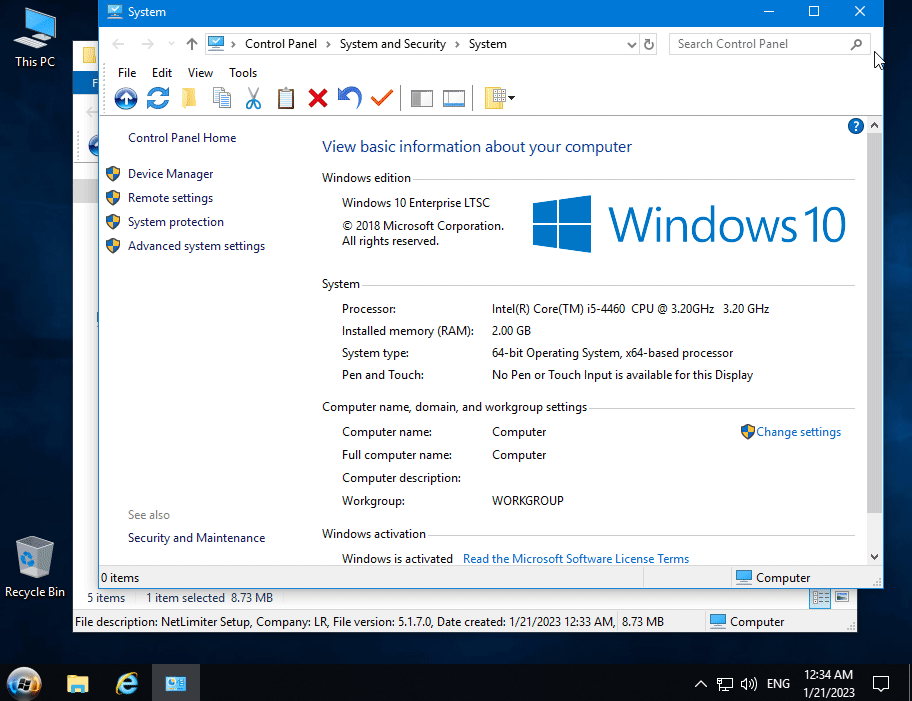Click the volume speaker tray icon

(749, 684)
